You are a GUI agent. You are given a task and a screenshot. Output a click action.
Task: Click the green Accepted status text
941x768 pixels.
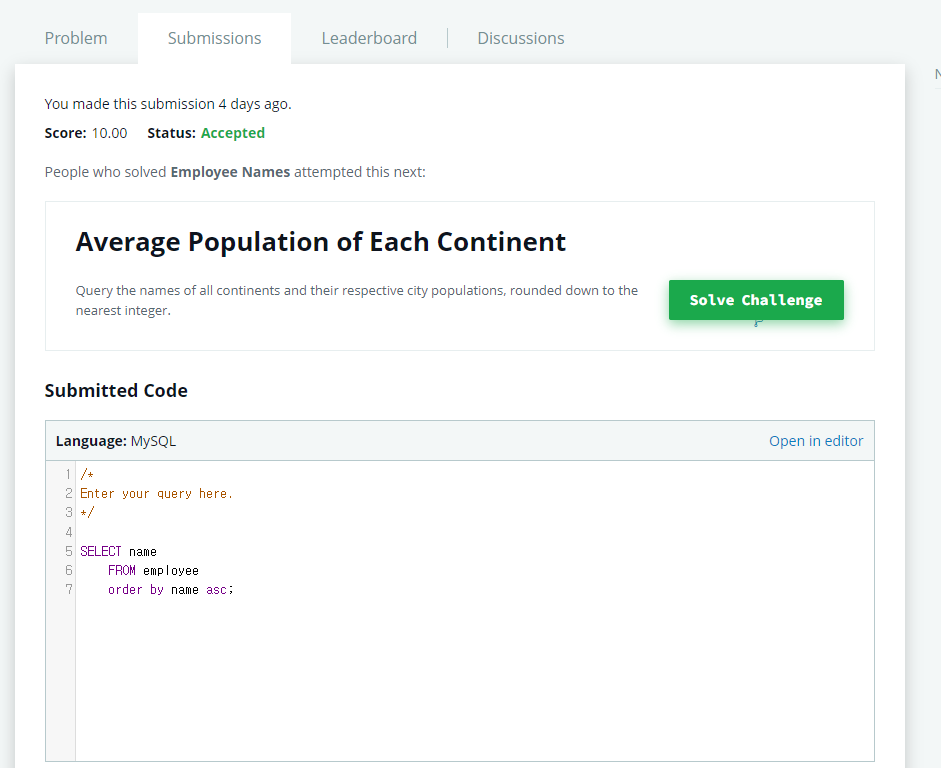coord(233,133)
